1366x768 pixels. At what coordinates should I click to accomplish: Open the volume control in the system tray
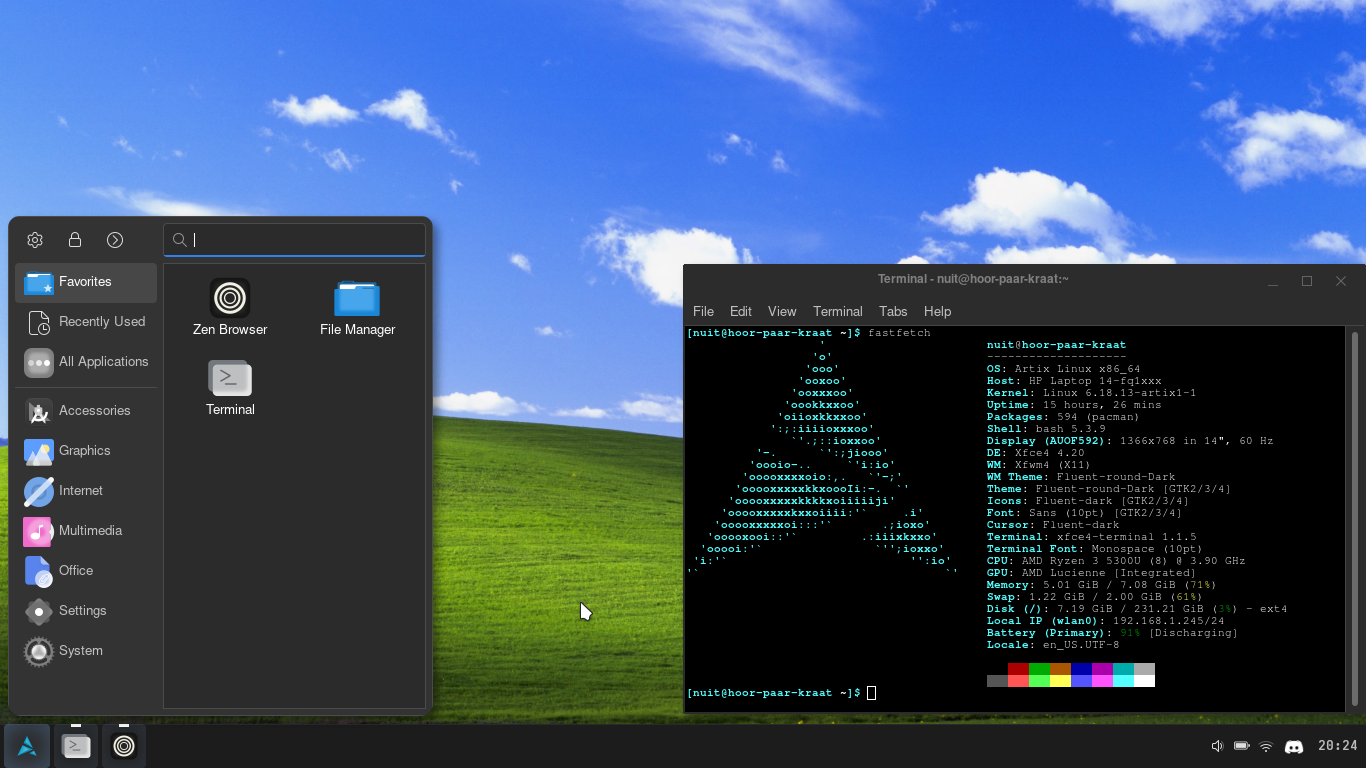tap(1217, 746)
